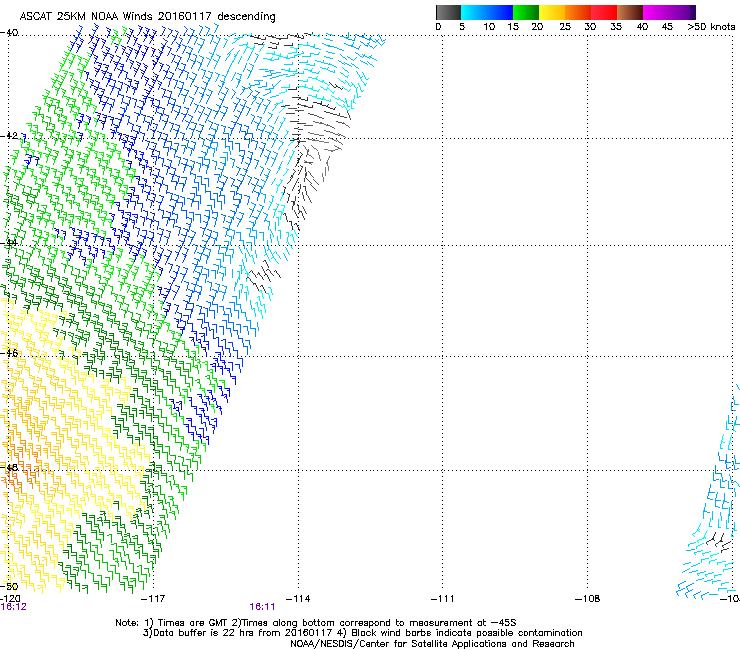Click the green 15-20 knots legend segment

[x=526, y=12]
